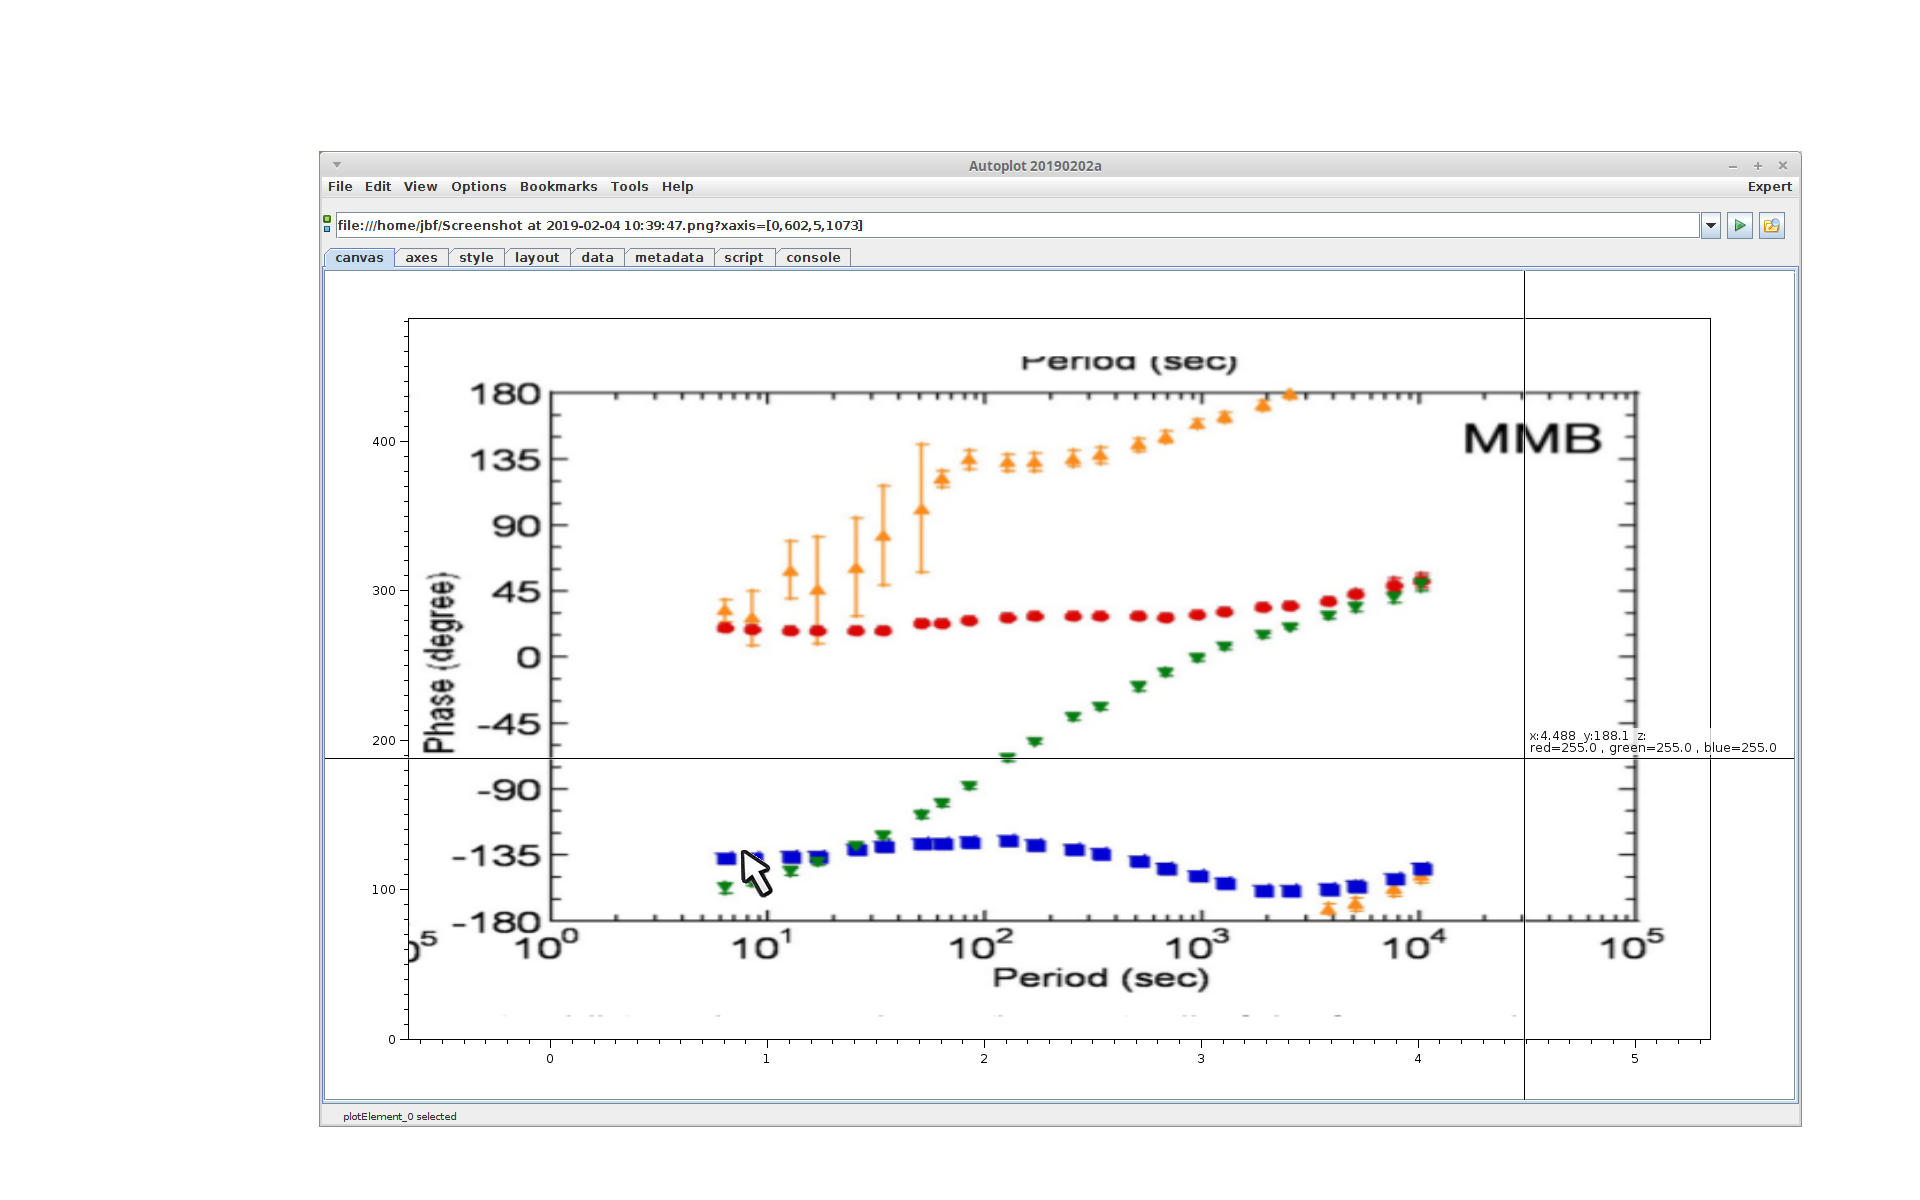1920x1200 pixels.
Task: Click the MMB label in the plot
Action: tap(1532, 439)
